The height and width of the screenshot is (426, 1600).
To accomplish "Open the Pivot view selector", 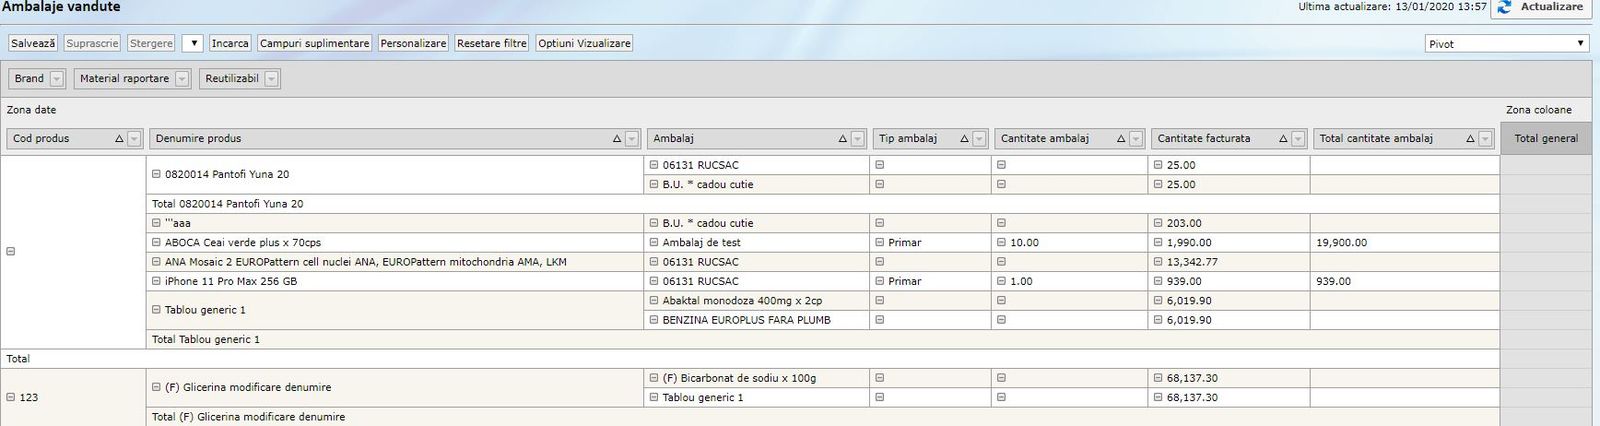I will coord(1507,44).
